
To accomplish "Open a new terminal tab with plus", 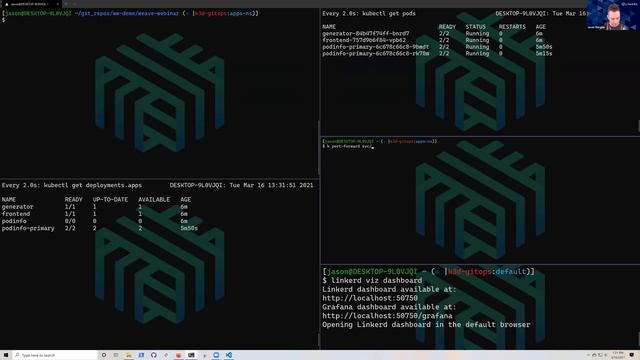I will click(x=66, y=4).
